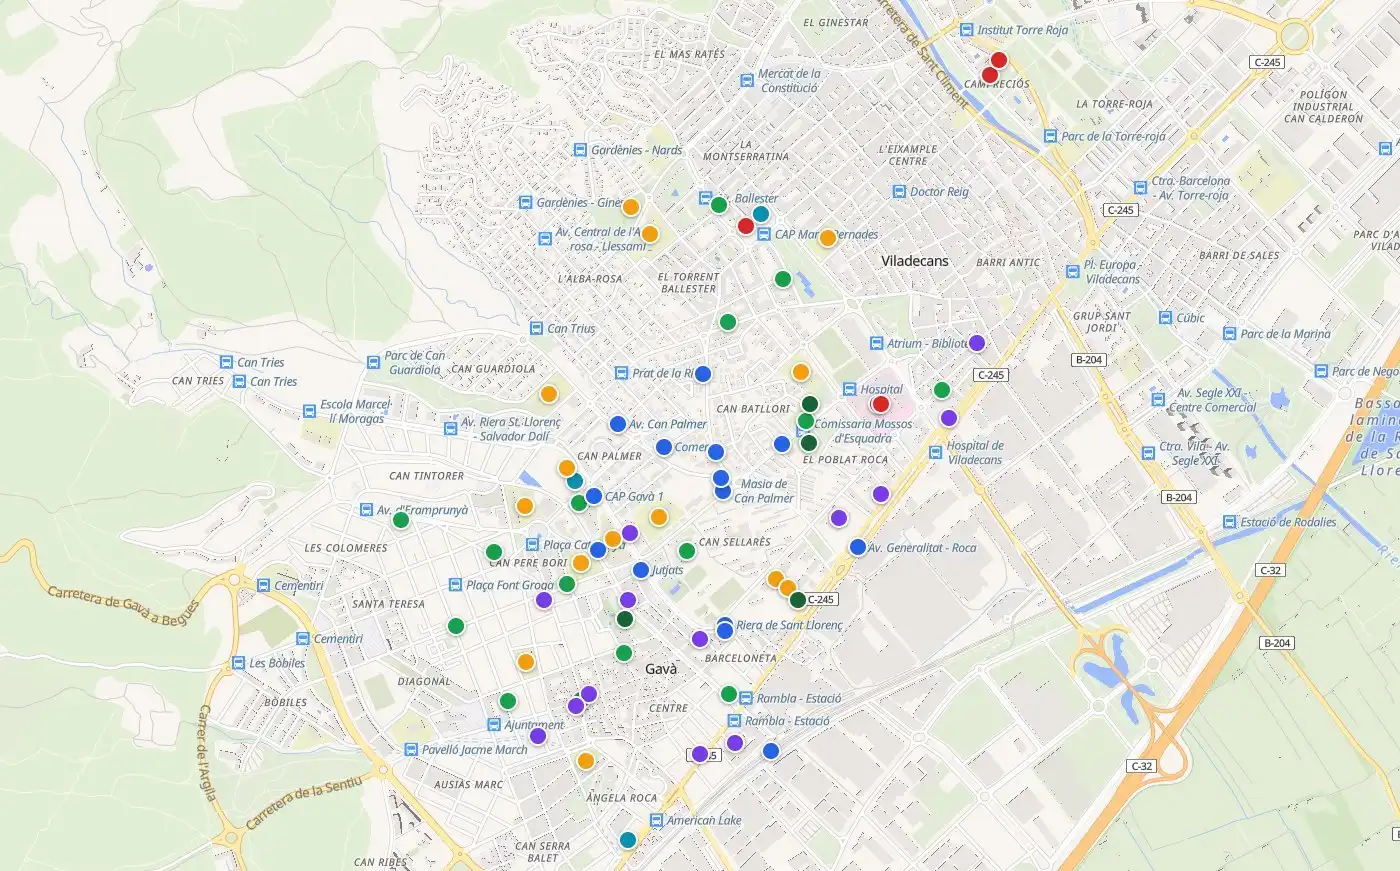The image size is (1400, 871).
Task: Click the Av. Segle XXI - Centre Comercial icon
Action: coord(1158,399)
